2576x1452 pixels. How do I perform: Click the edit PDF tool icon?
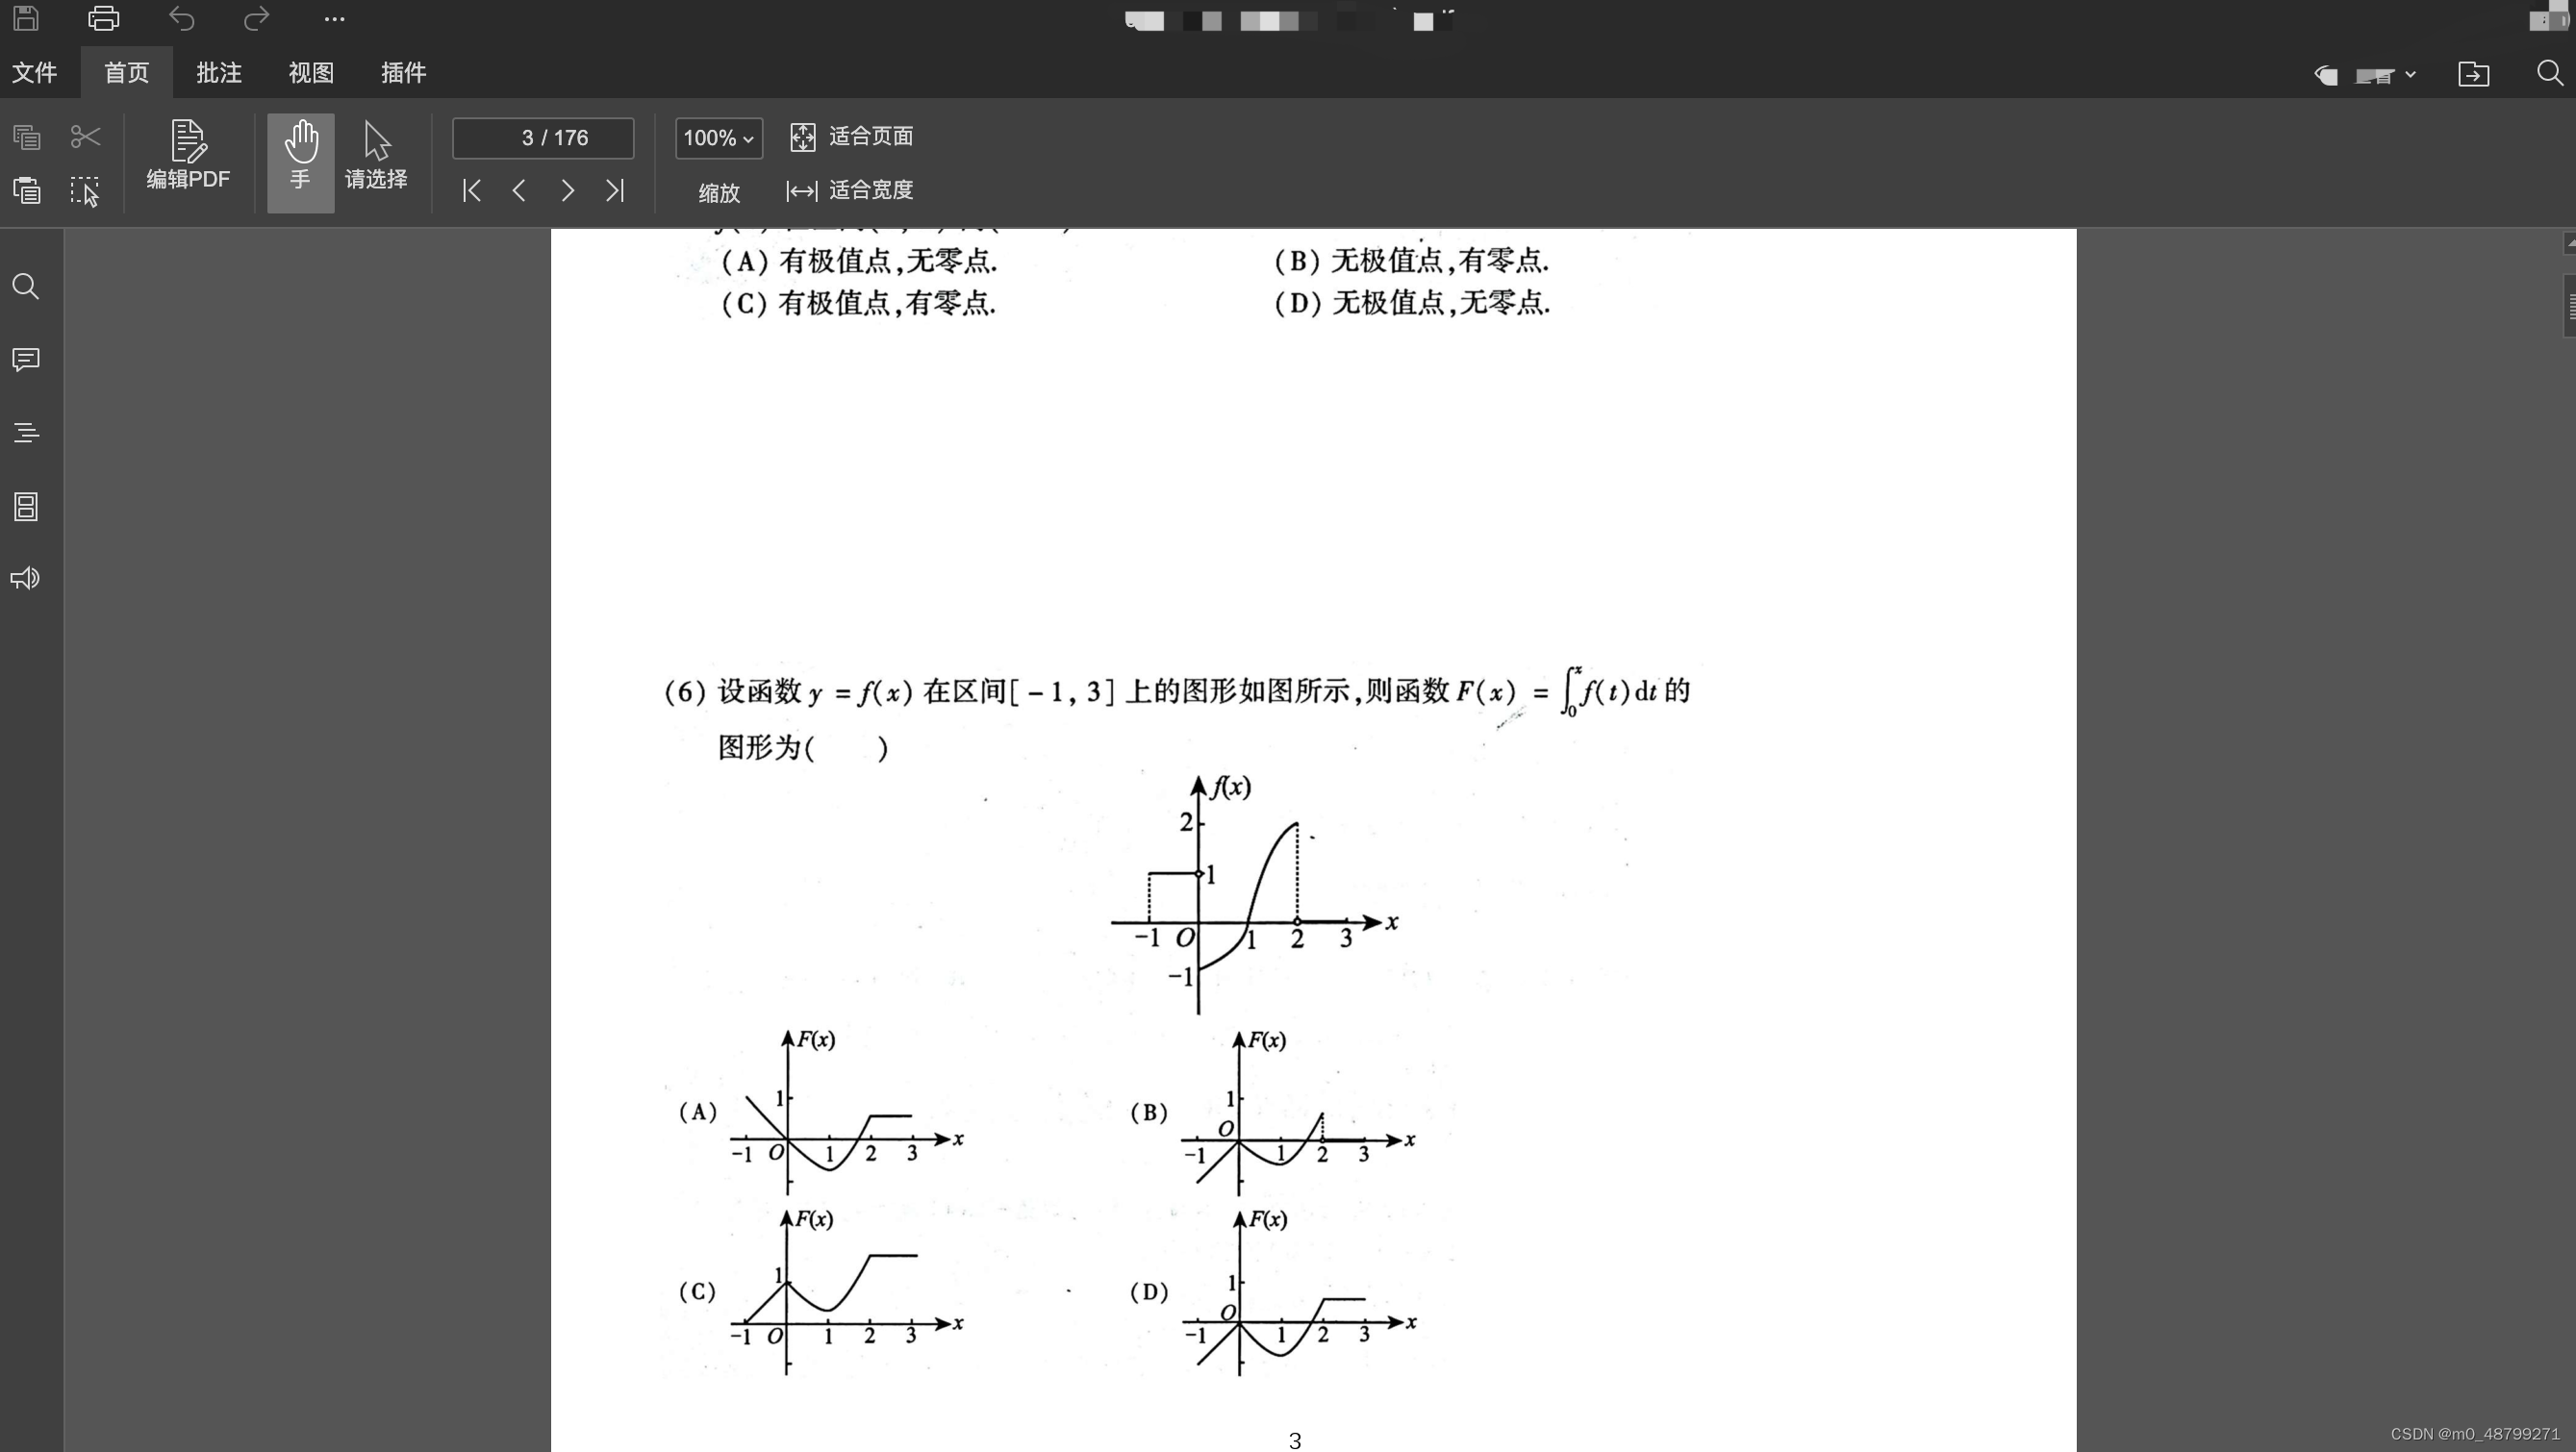pos(188,154)
